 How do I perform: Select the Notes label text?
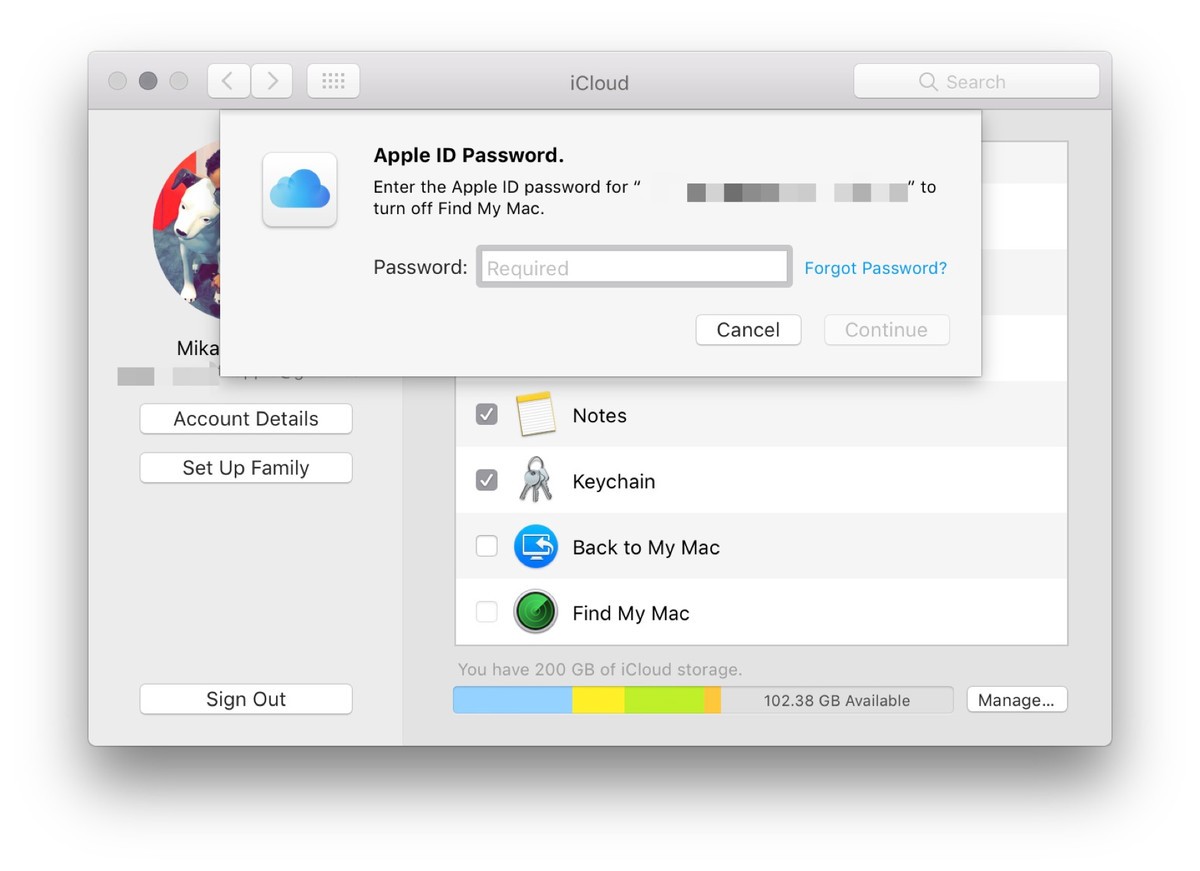(600, 416)
